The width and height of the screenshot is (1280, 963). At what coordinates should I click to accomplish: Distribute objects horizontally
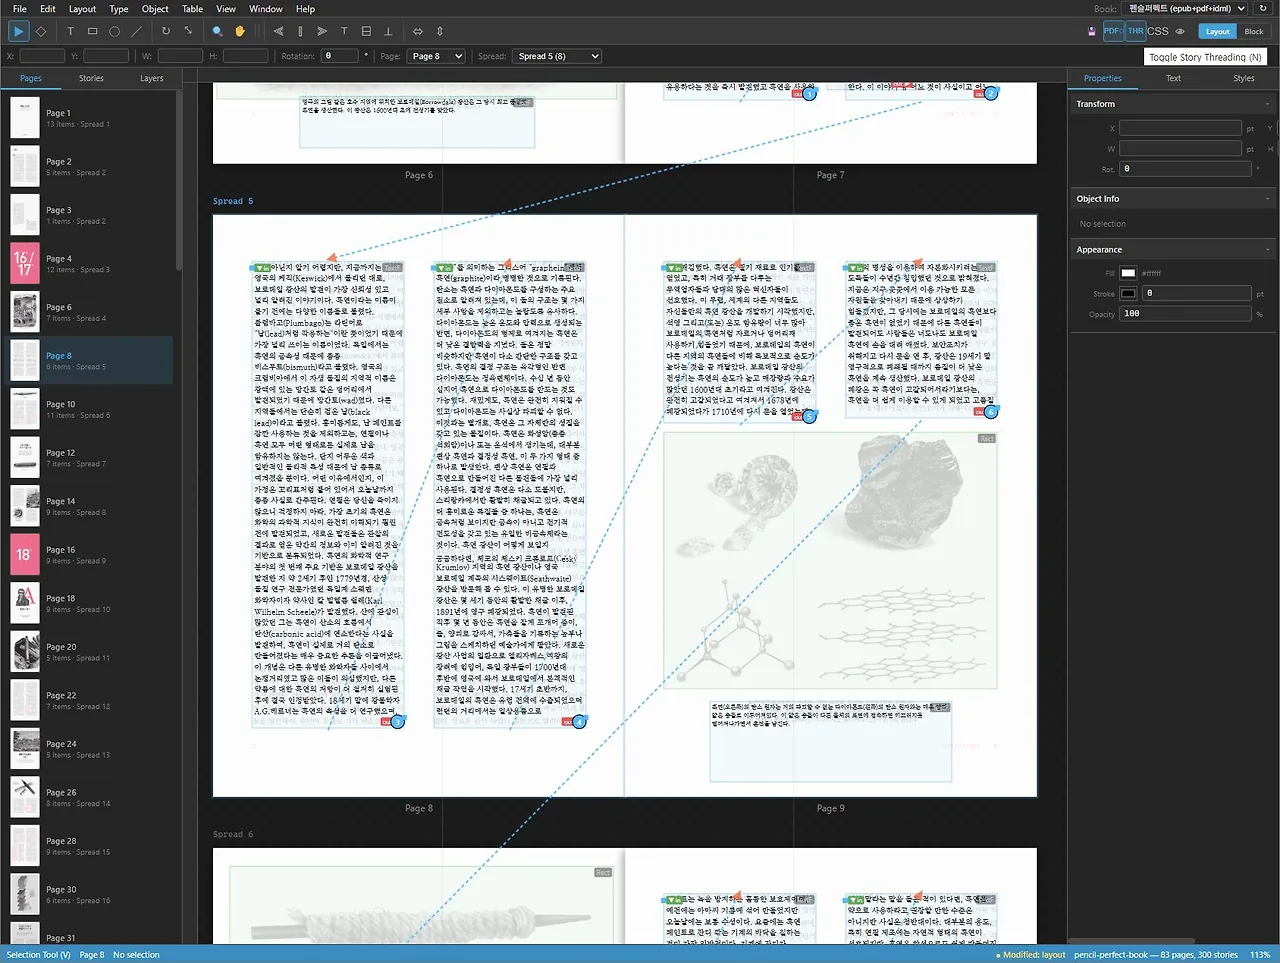pos(418,31)
